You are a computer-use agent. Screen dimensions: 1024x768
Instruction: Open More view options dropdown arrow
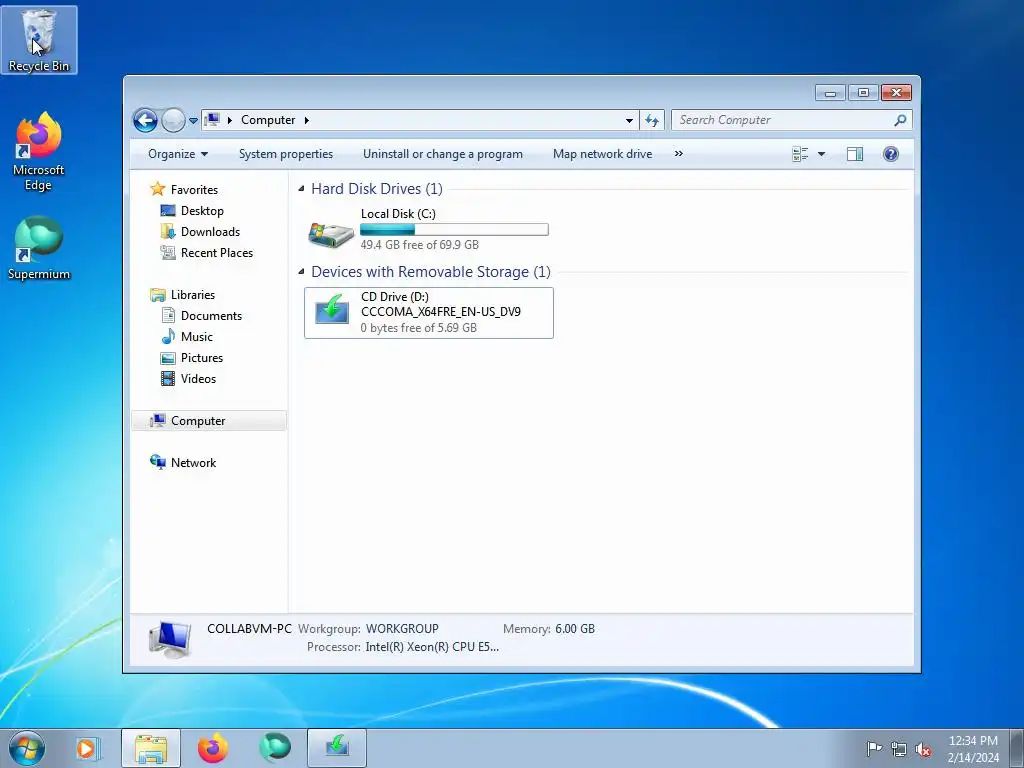822,154
